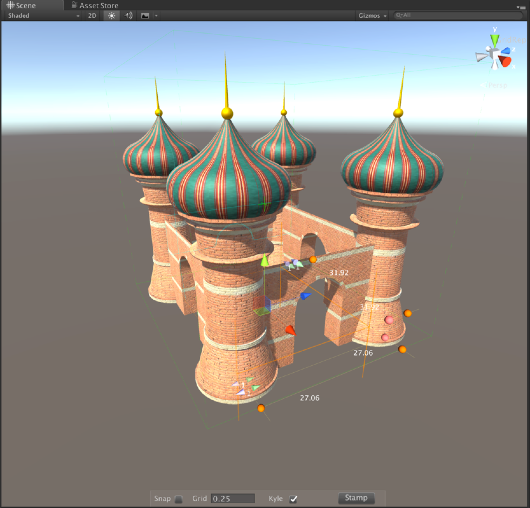Screen dimensions: 530x508
Task: Click green Y axis cone on orientation gizmo
Action: click(495, 40)
